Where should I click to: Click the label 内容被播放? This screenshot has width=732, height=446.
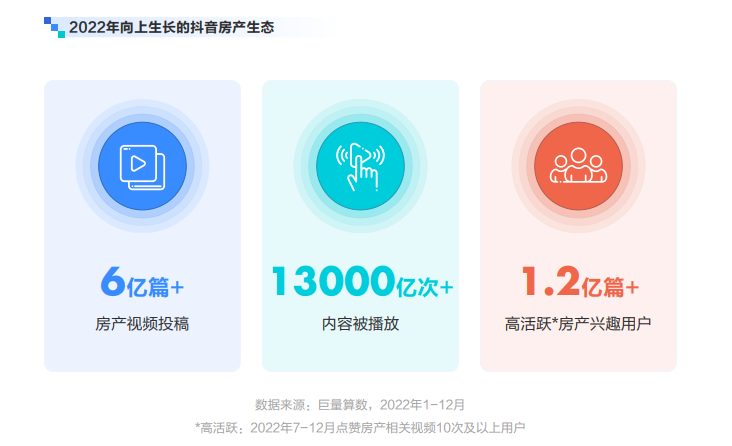click(x=360, y=324)
